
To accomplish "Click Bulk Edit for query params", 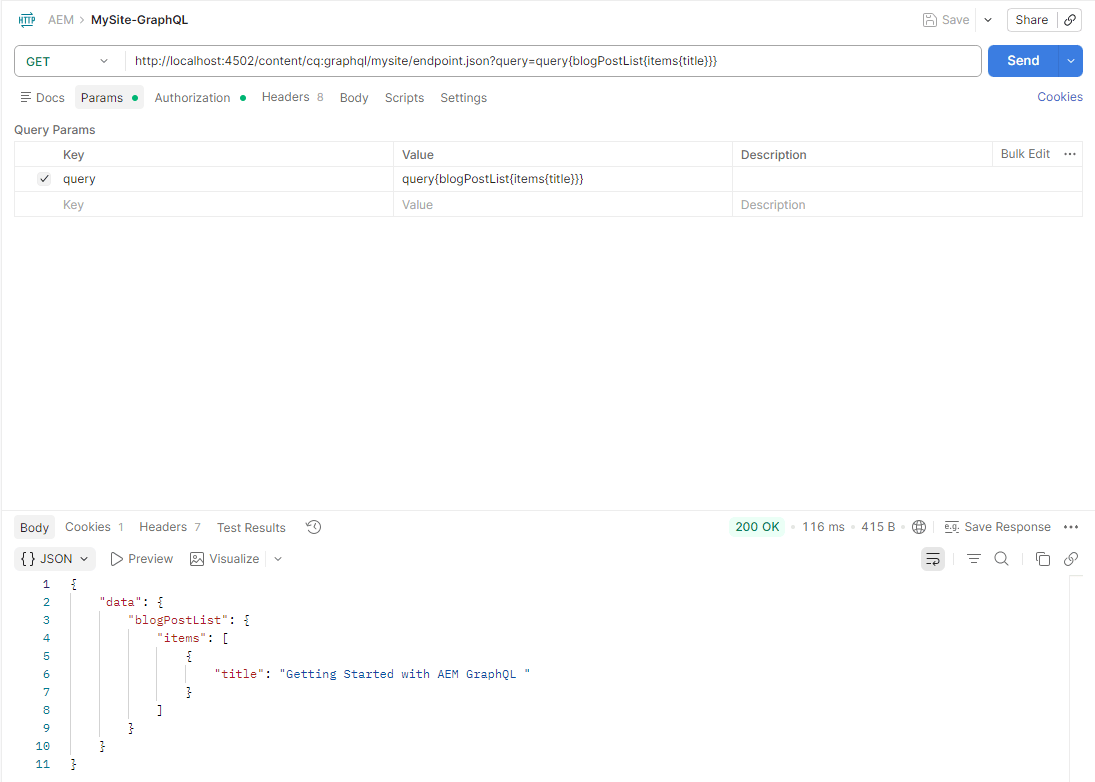I will tap(1025, 154).
